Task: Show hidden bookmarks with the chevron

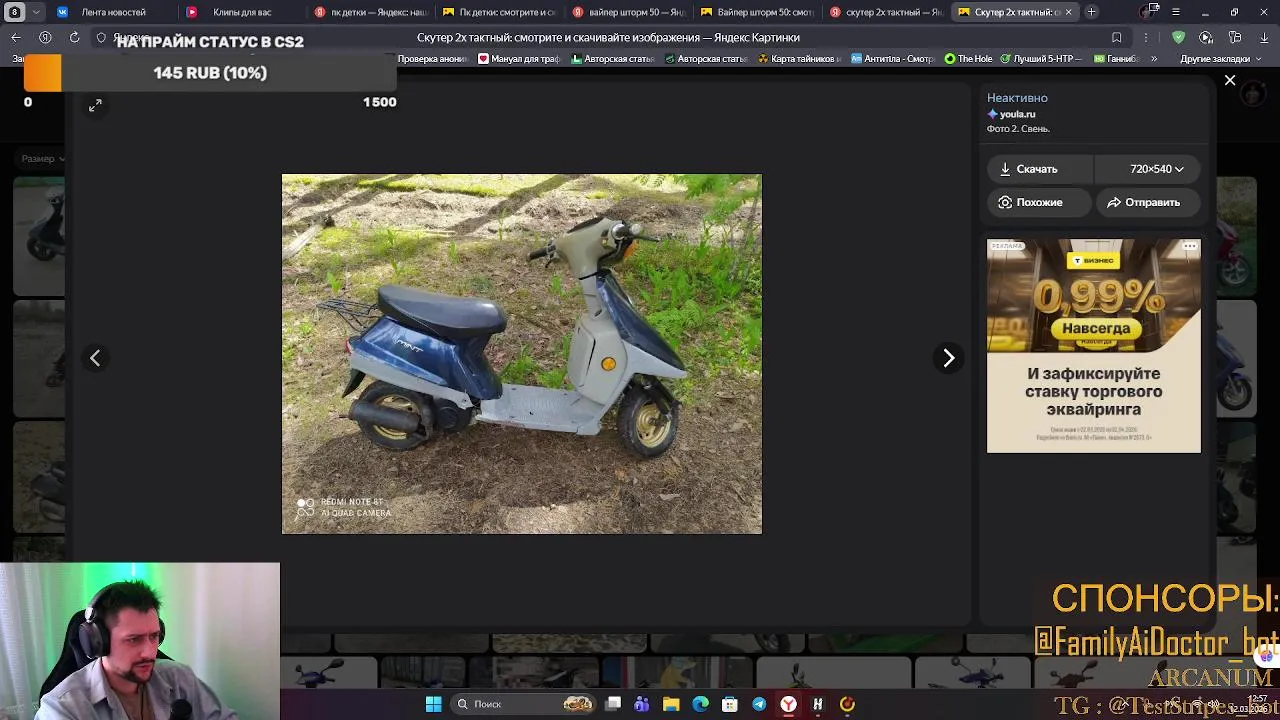Action: coord(1154,59)
